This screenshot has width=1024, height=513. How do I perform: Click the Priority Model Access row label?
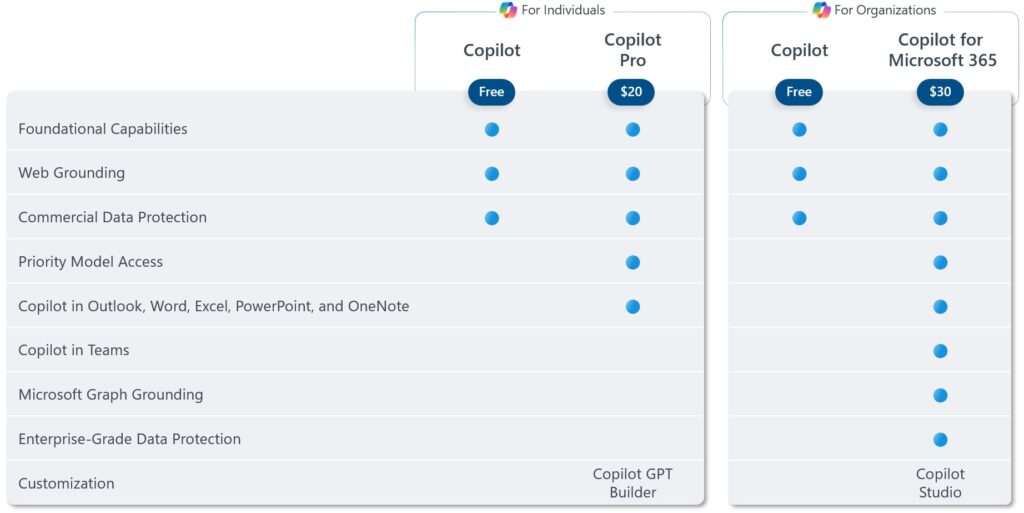tap(90, 262)
